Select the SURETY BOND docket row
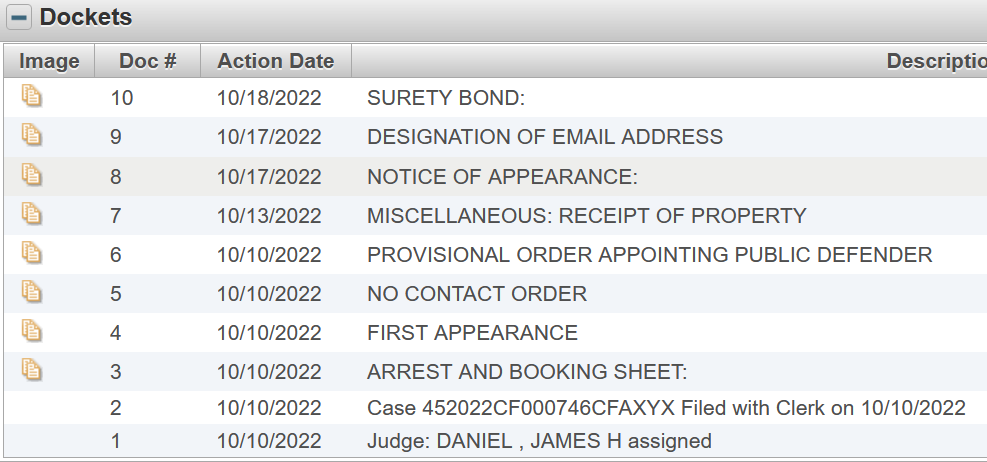Viewport: 987px width, 462px height. click(x=446, y=98)
